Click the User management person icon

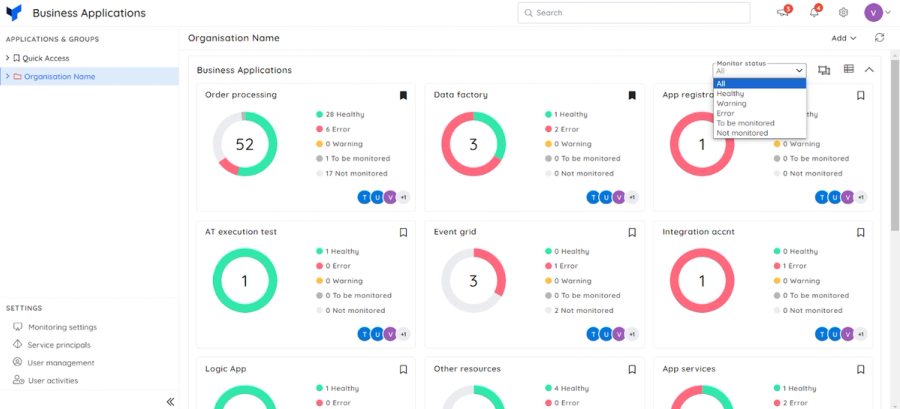click(x=17, y=363)
